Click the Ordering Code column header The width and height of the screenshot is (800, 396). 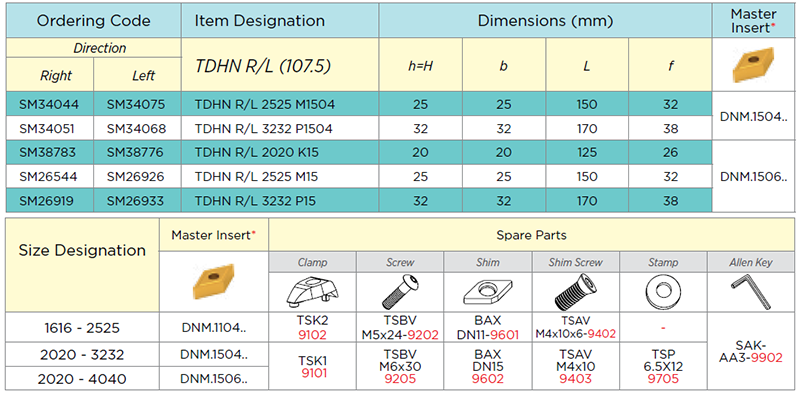(94, 20)
